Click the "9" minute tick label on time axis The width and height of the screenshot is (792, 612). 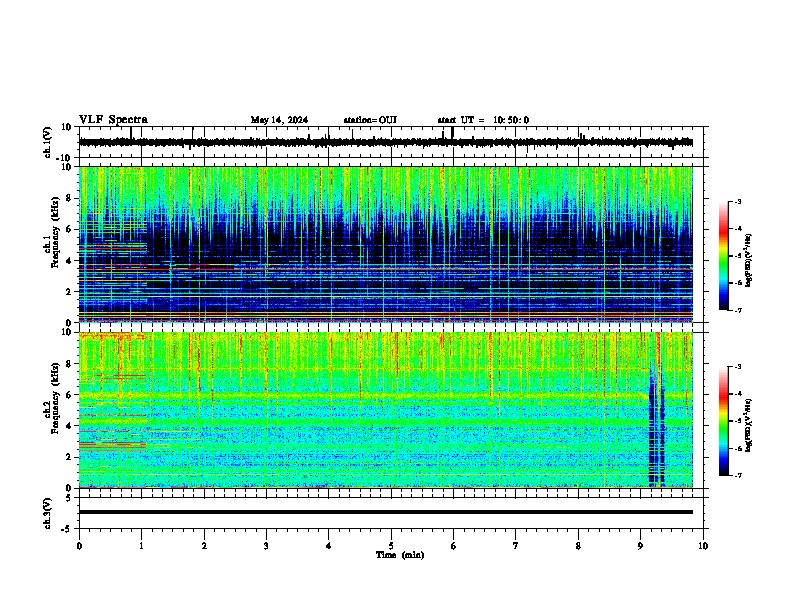[640, 546]
